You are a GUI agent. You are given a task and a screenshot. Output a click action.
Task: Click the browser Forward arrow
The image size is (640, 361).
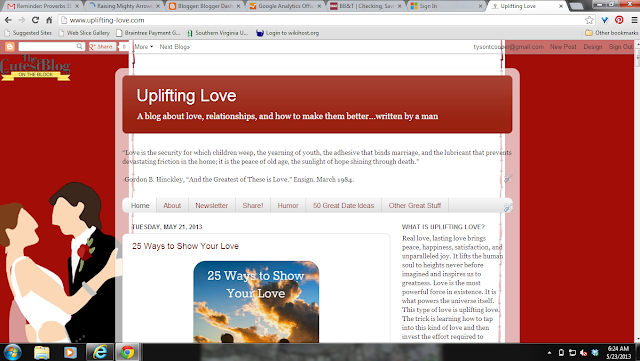point(22,20)
